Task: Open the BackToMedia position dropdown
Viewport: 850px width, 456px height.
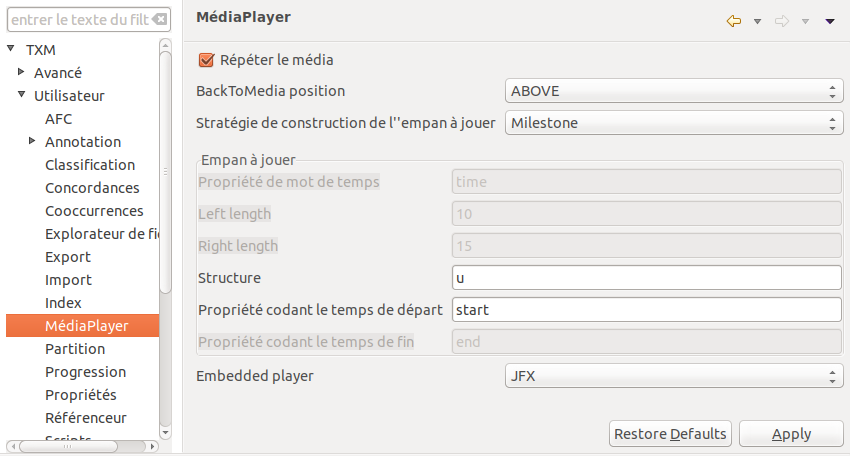Action: [x=672, y=91]
